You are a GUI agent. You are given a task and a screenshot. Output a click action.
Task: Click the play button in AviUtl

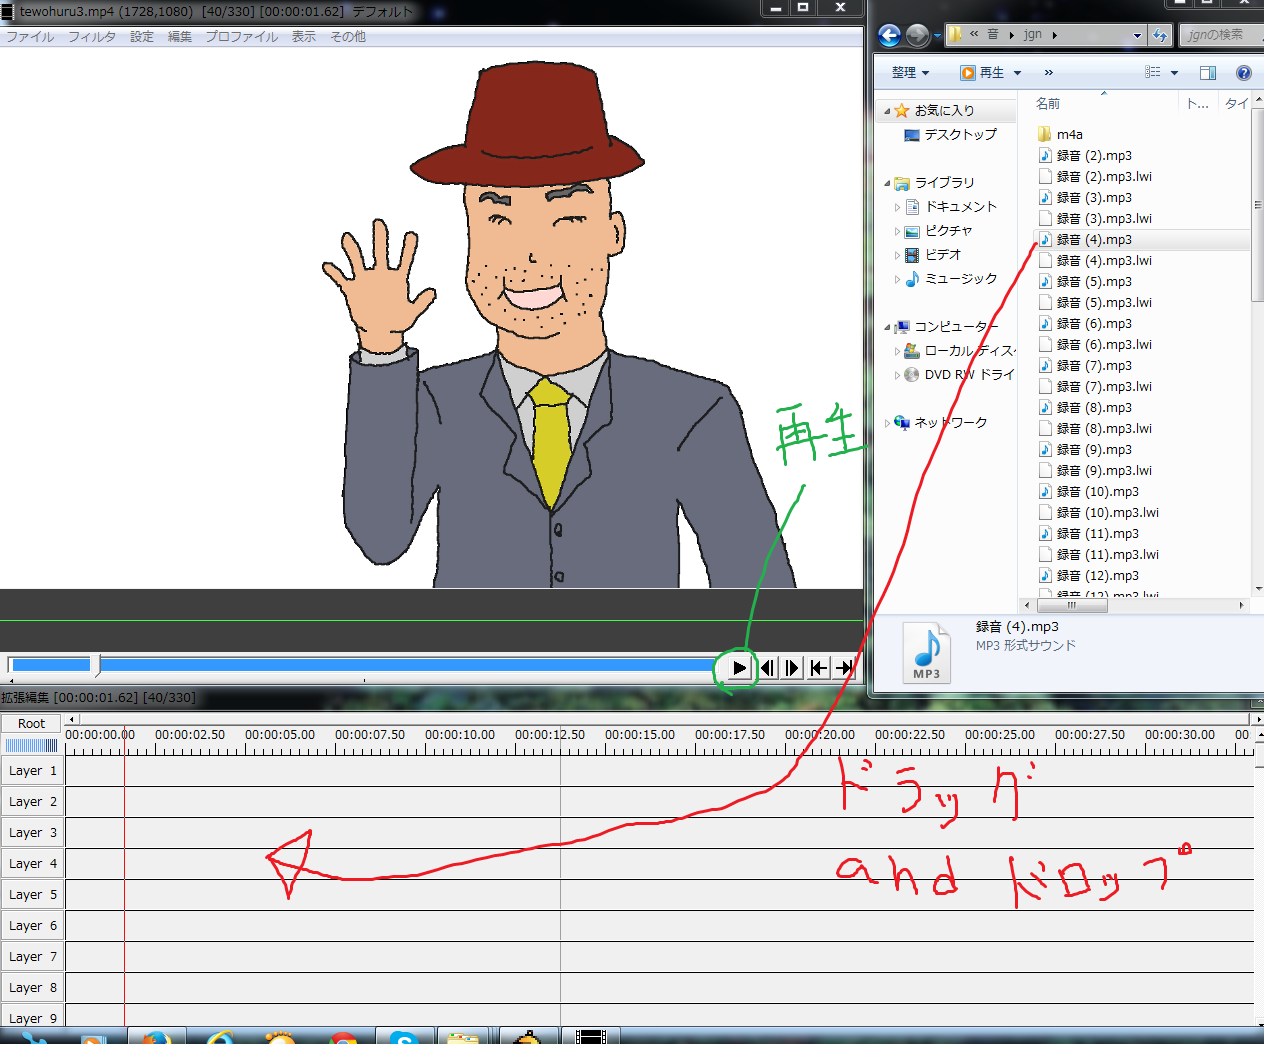tap(740, 668)
